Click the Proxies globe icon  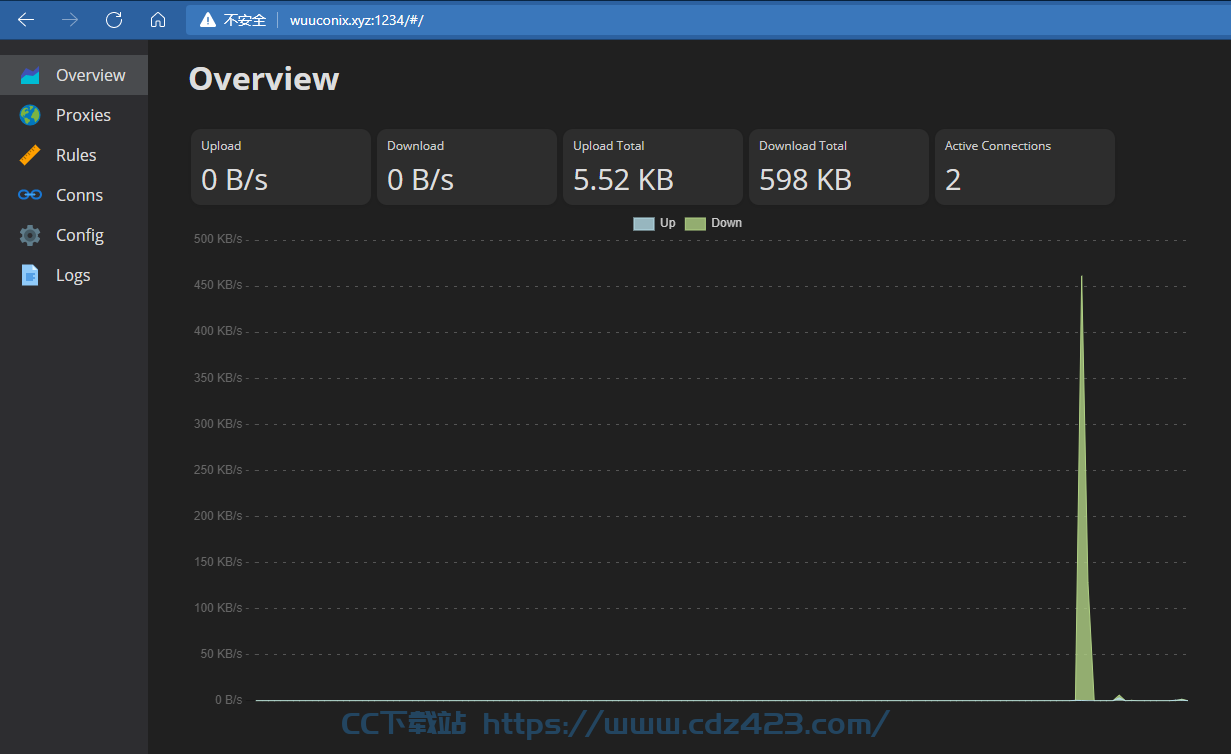tap(30, 115)
